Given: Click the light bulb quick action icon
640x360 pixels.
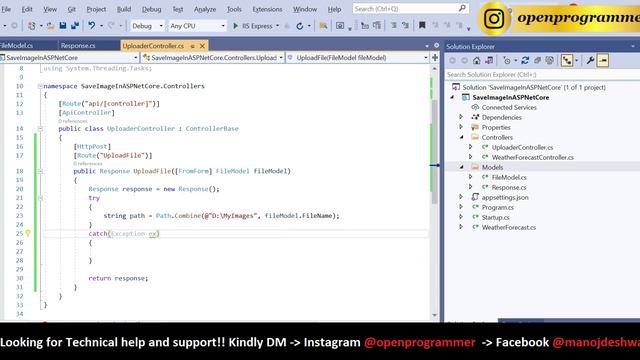Looking at the screenshot, I should click(x=28, y=233).
